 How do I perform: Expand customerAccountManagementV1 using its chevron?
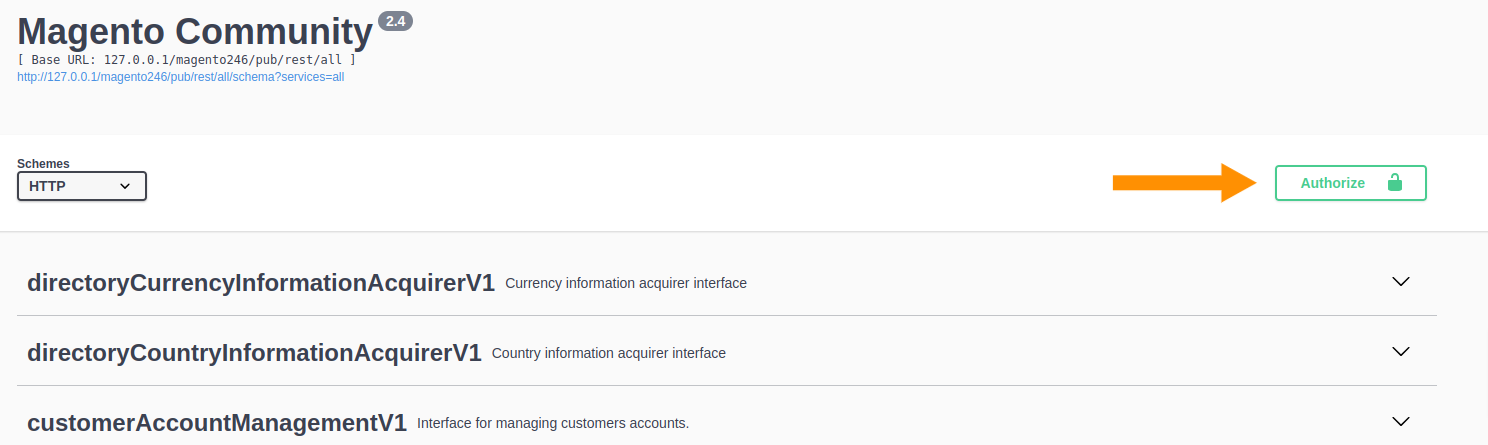pos(1401,421)
